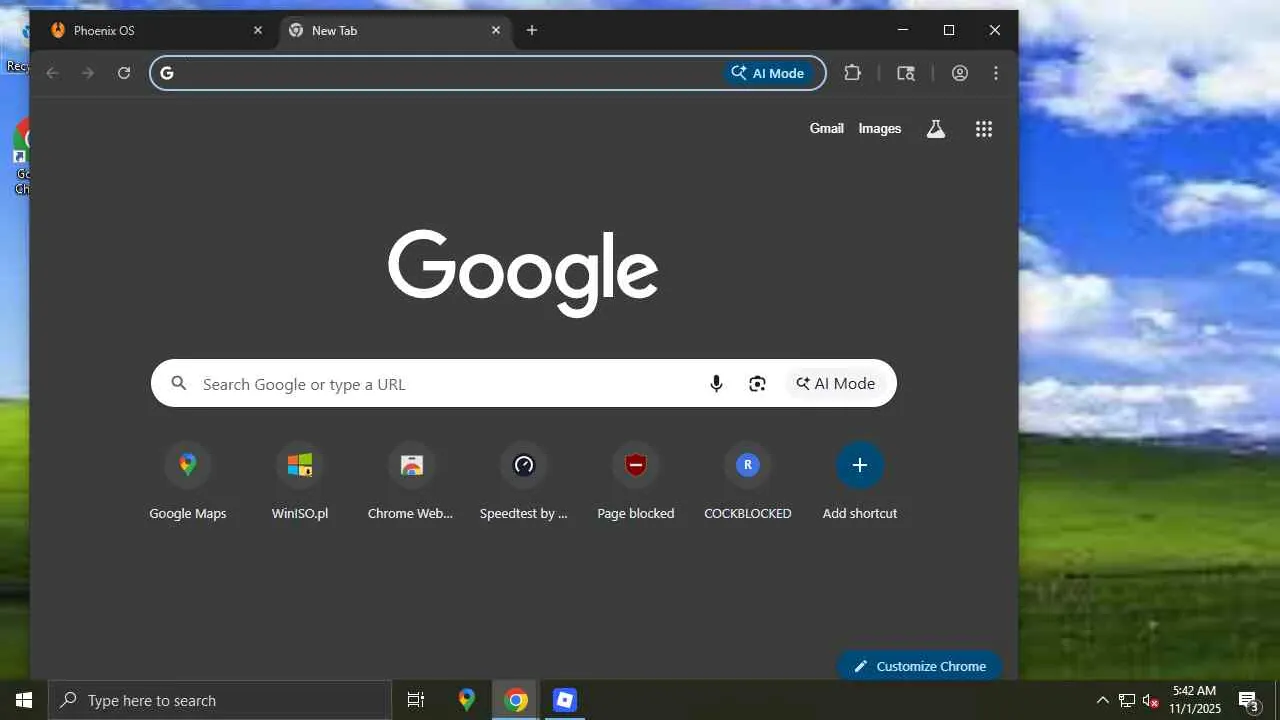Image resolution: width=1280 pixels, height=720 pixels.
Task: Open Windows Task View
Action: (x=416, y=700)
